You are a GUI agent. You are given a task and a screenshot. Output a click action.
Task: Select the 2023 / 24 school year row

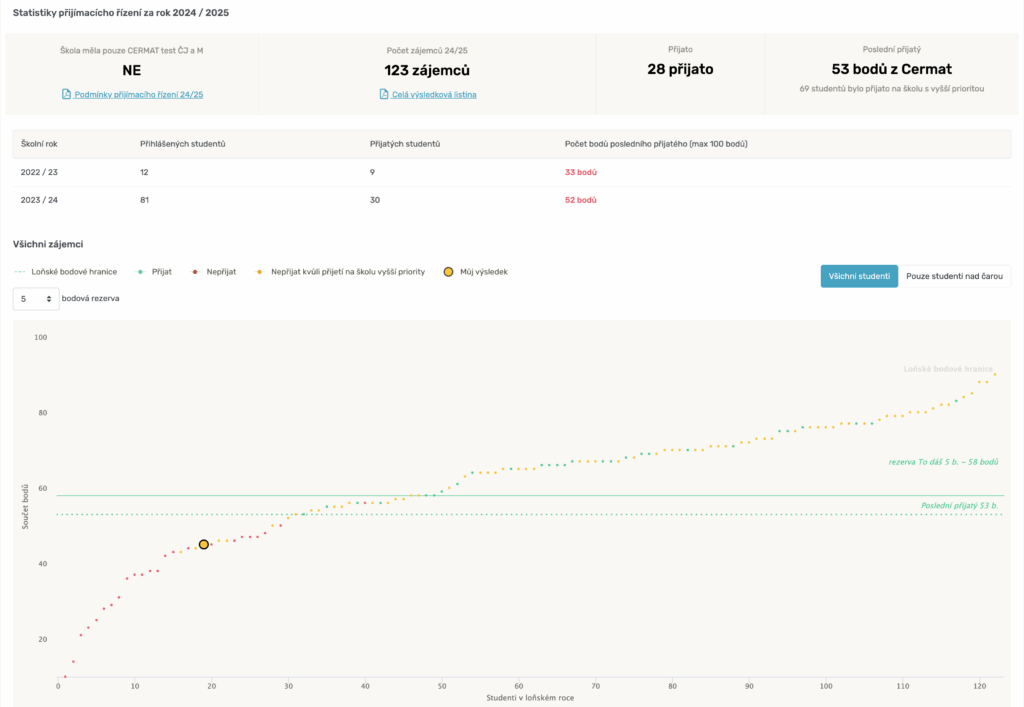click(39, 200)
